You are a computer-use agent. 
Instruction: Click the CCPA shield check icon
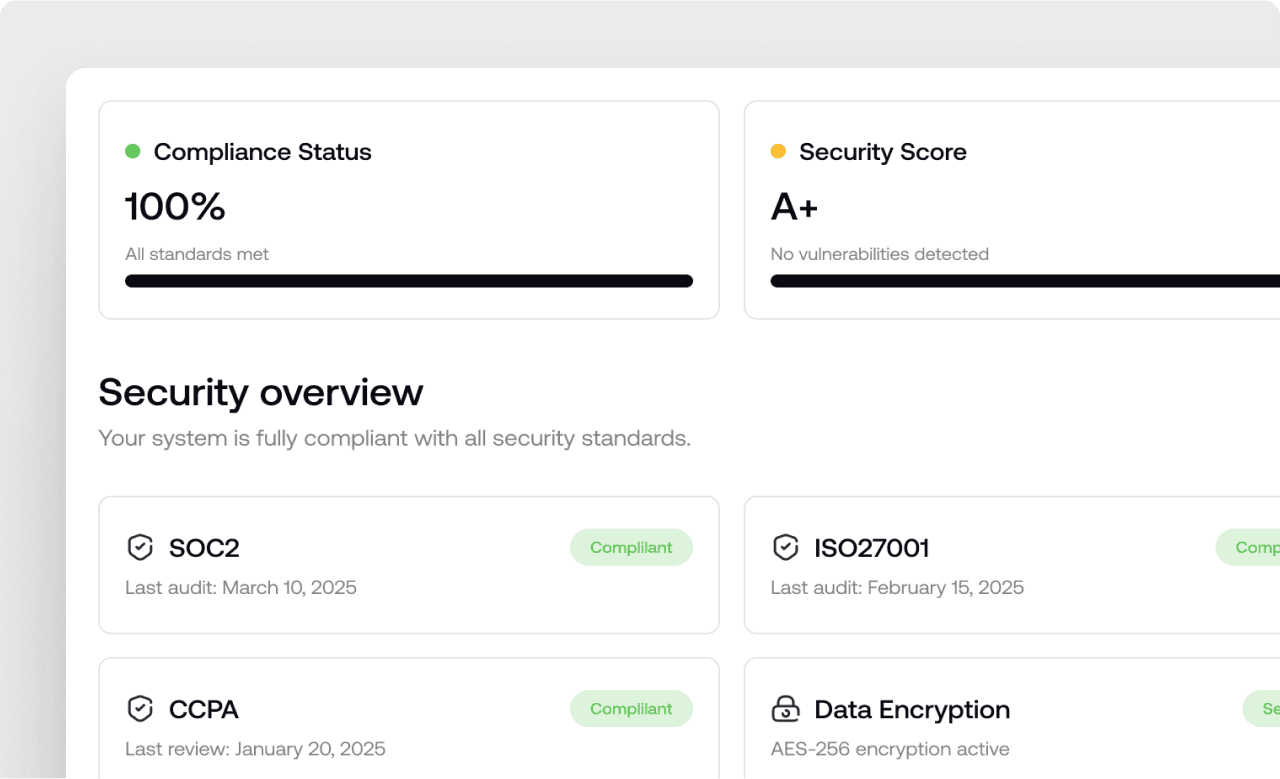pos(140,708)
